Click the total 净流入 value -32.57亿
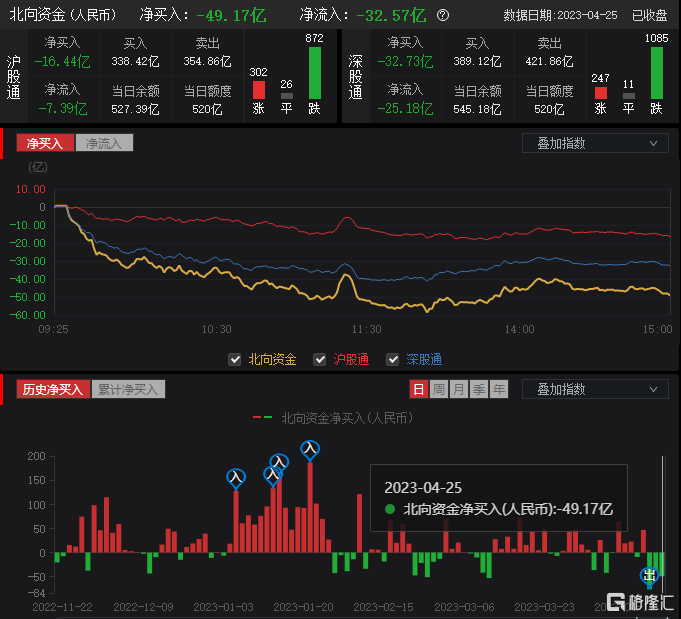This screenshot has height=619, width=681. [x=391, y=16]
